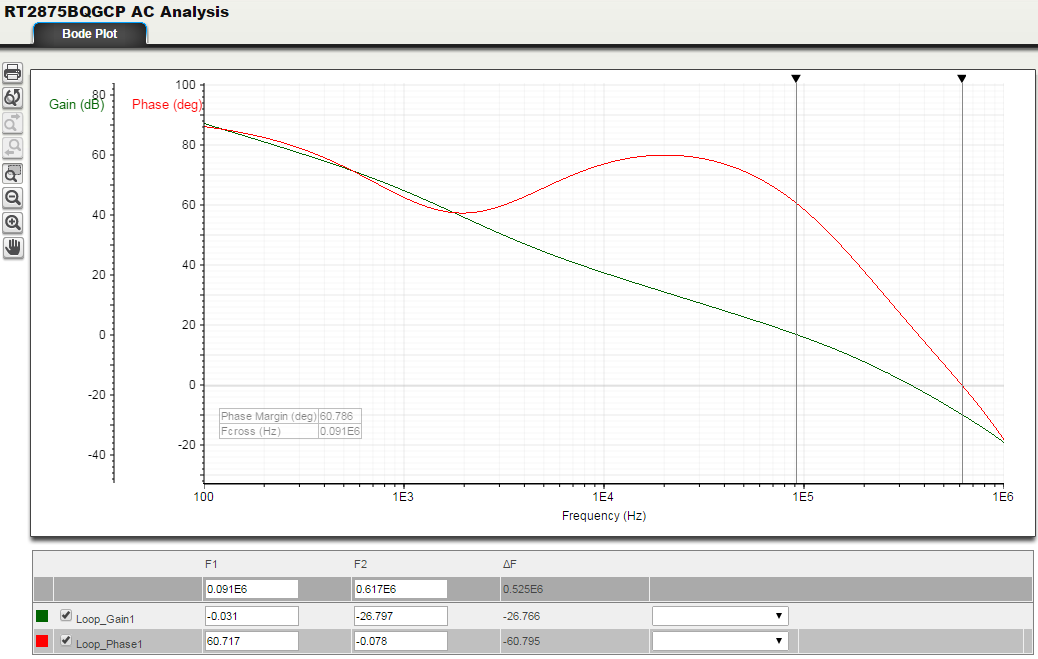The height and width of the screenshot is (659, 1038).
Task: Click the F1 frequency input showing 0.091E6
Action: 252,588
